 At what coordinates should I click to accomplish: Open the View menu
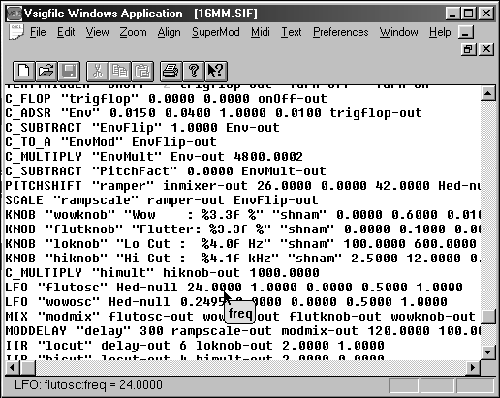[97, 32]
